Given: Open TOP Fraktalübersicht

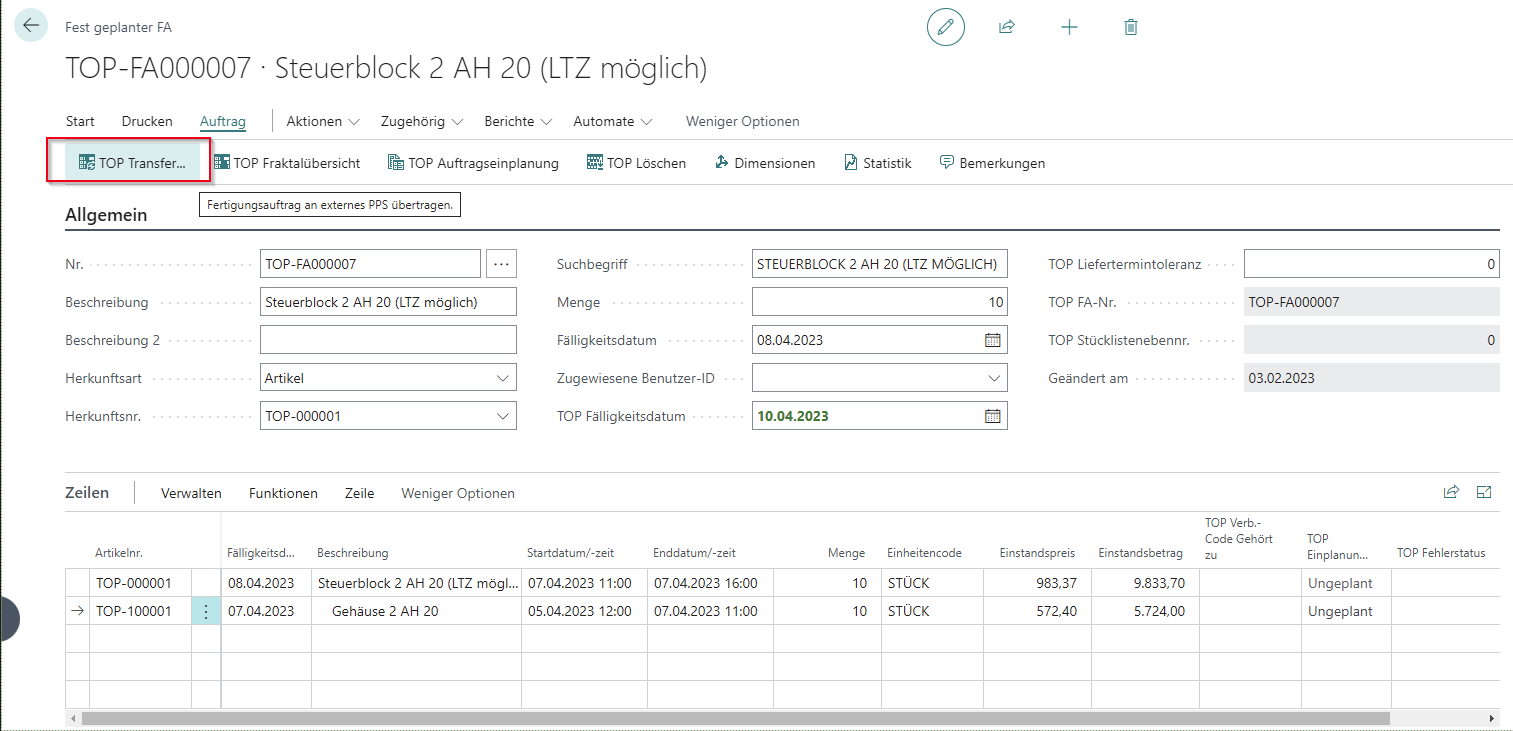Looking at the screenshot, I should click(x=287, y=163).
